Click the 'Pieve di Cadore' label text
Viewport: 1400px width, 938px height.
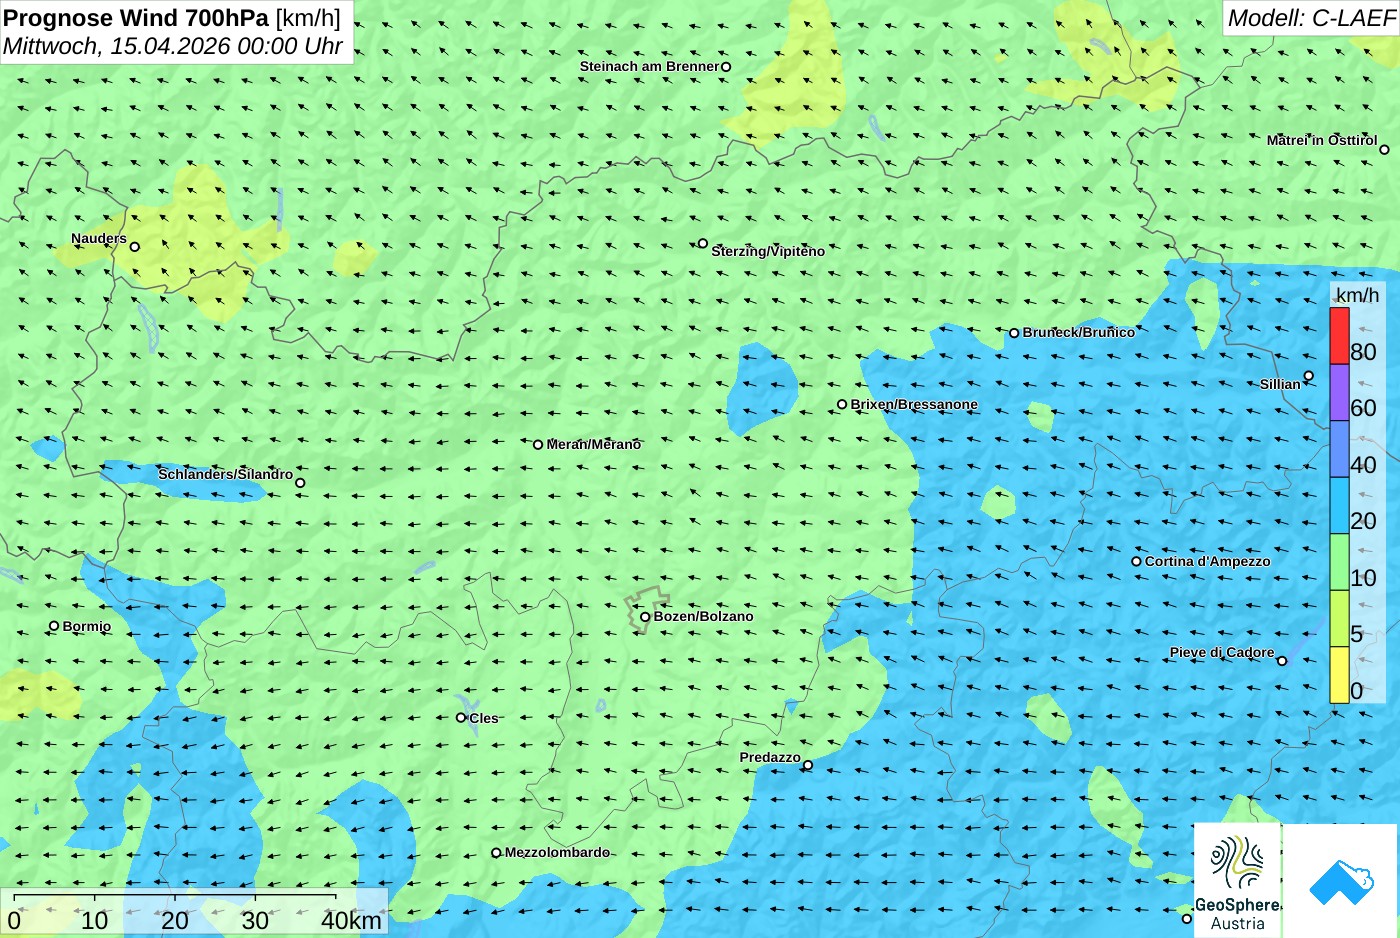(x=1222, y=652)
